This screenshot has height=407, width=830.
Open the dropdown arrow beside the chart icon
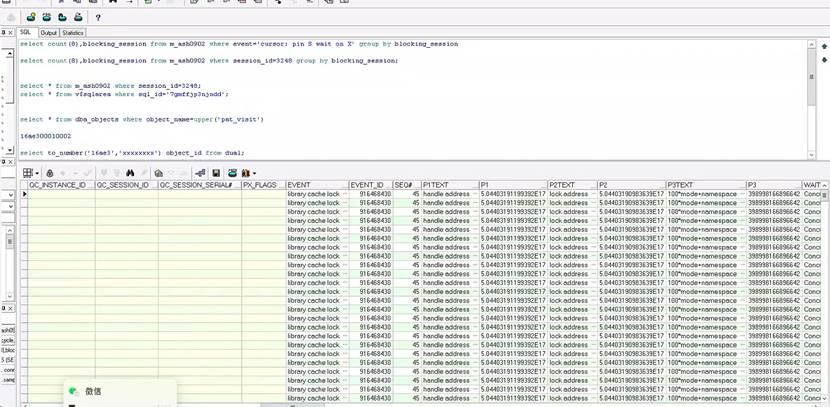tap(255, 173)
